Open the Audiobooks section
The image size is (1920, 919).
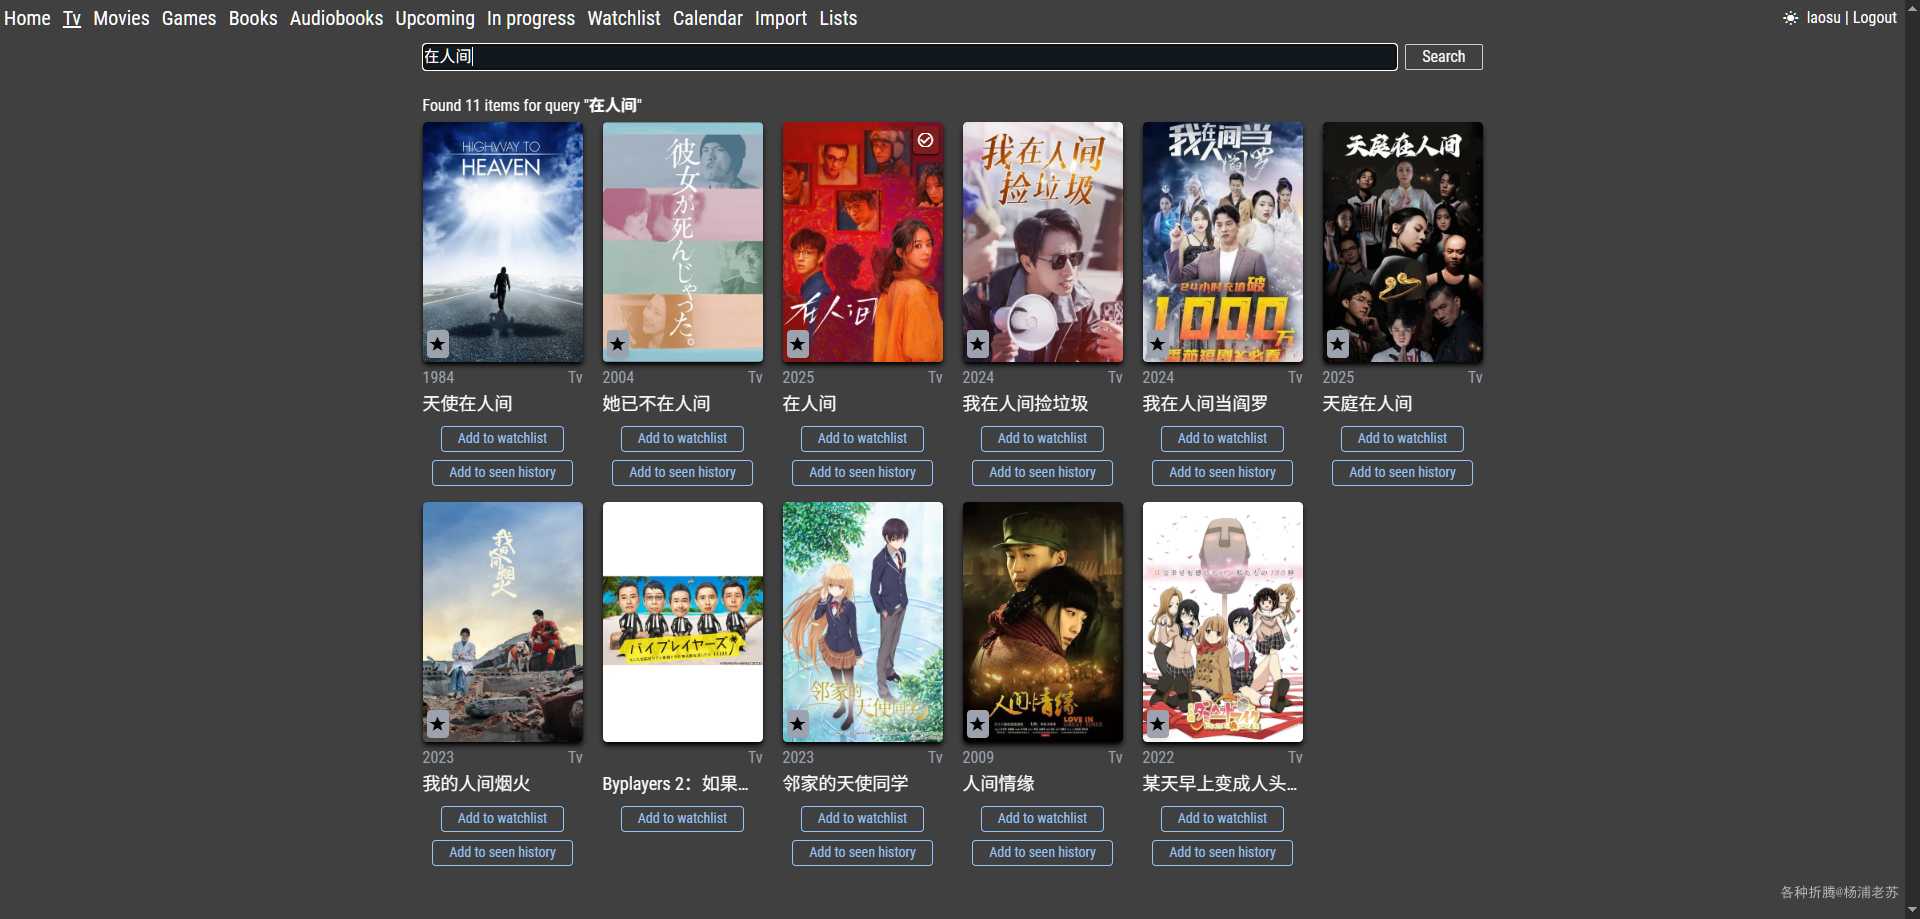click(336, 18)
